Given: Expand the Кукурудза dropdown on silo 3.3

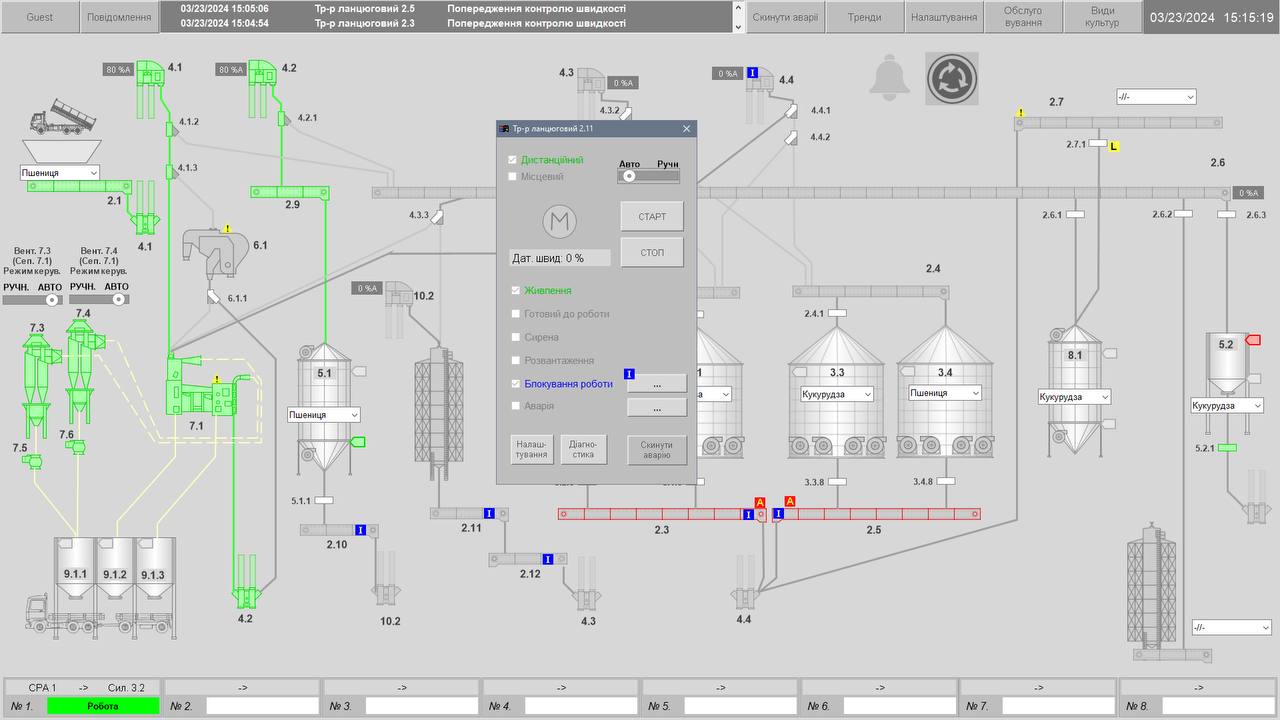Looking at the screenshot, I should (x=836, y=394).
